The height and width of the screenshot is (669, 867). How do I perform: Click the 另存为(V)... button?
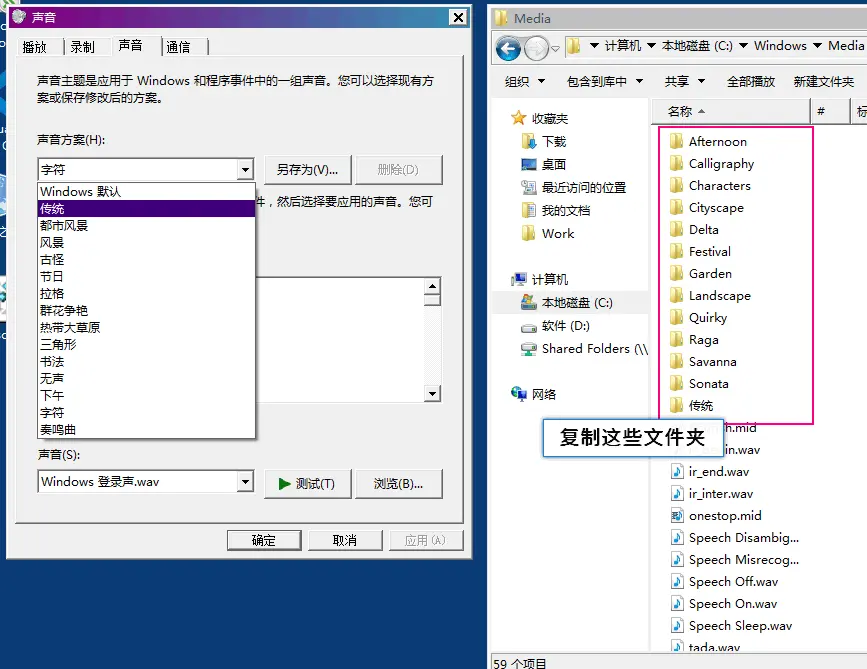[x=307, y=170]
